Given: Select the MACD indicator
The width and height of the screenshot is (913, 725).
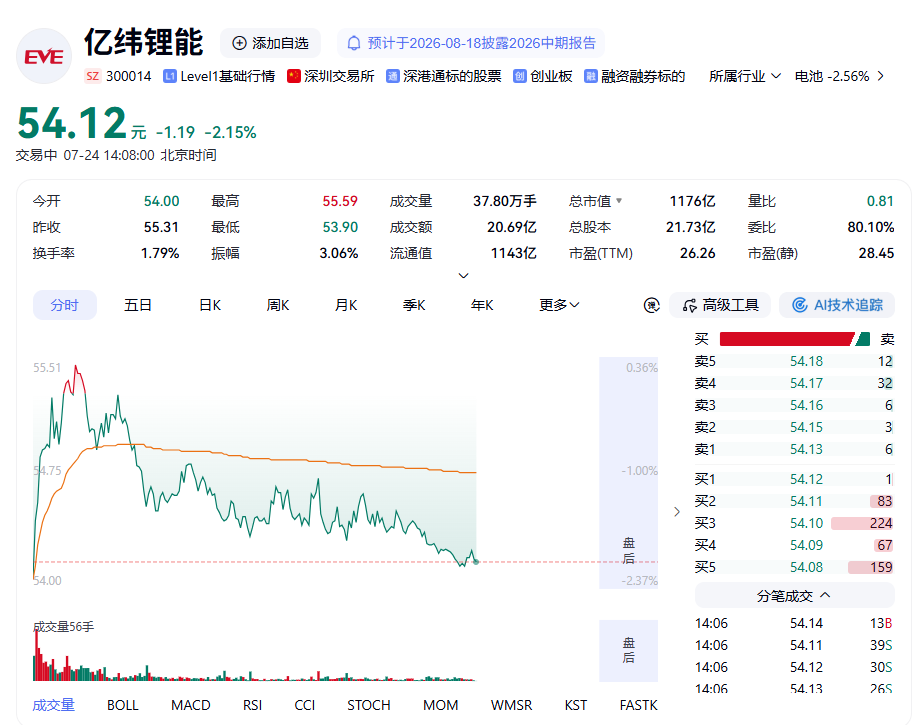Looking at the screenshot, I should [191, 705].
